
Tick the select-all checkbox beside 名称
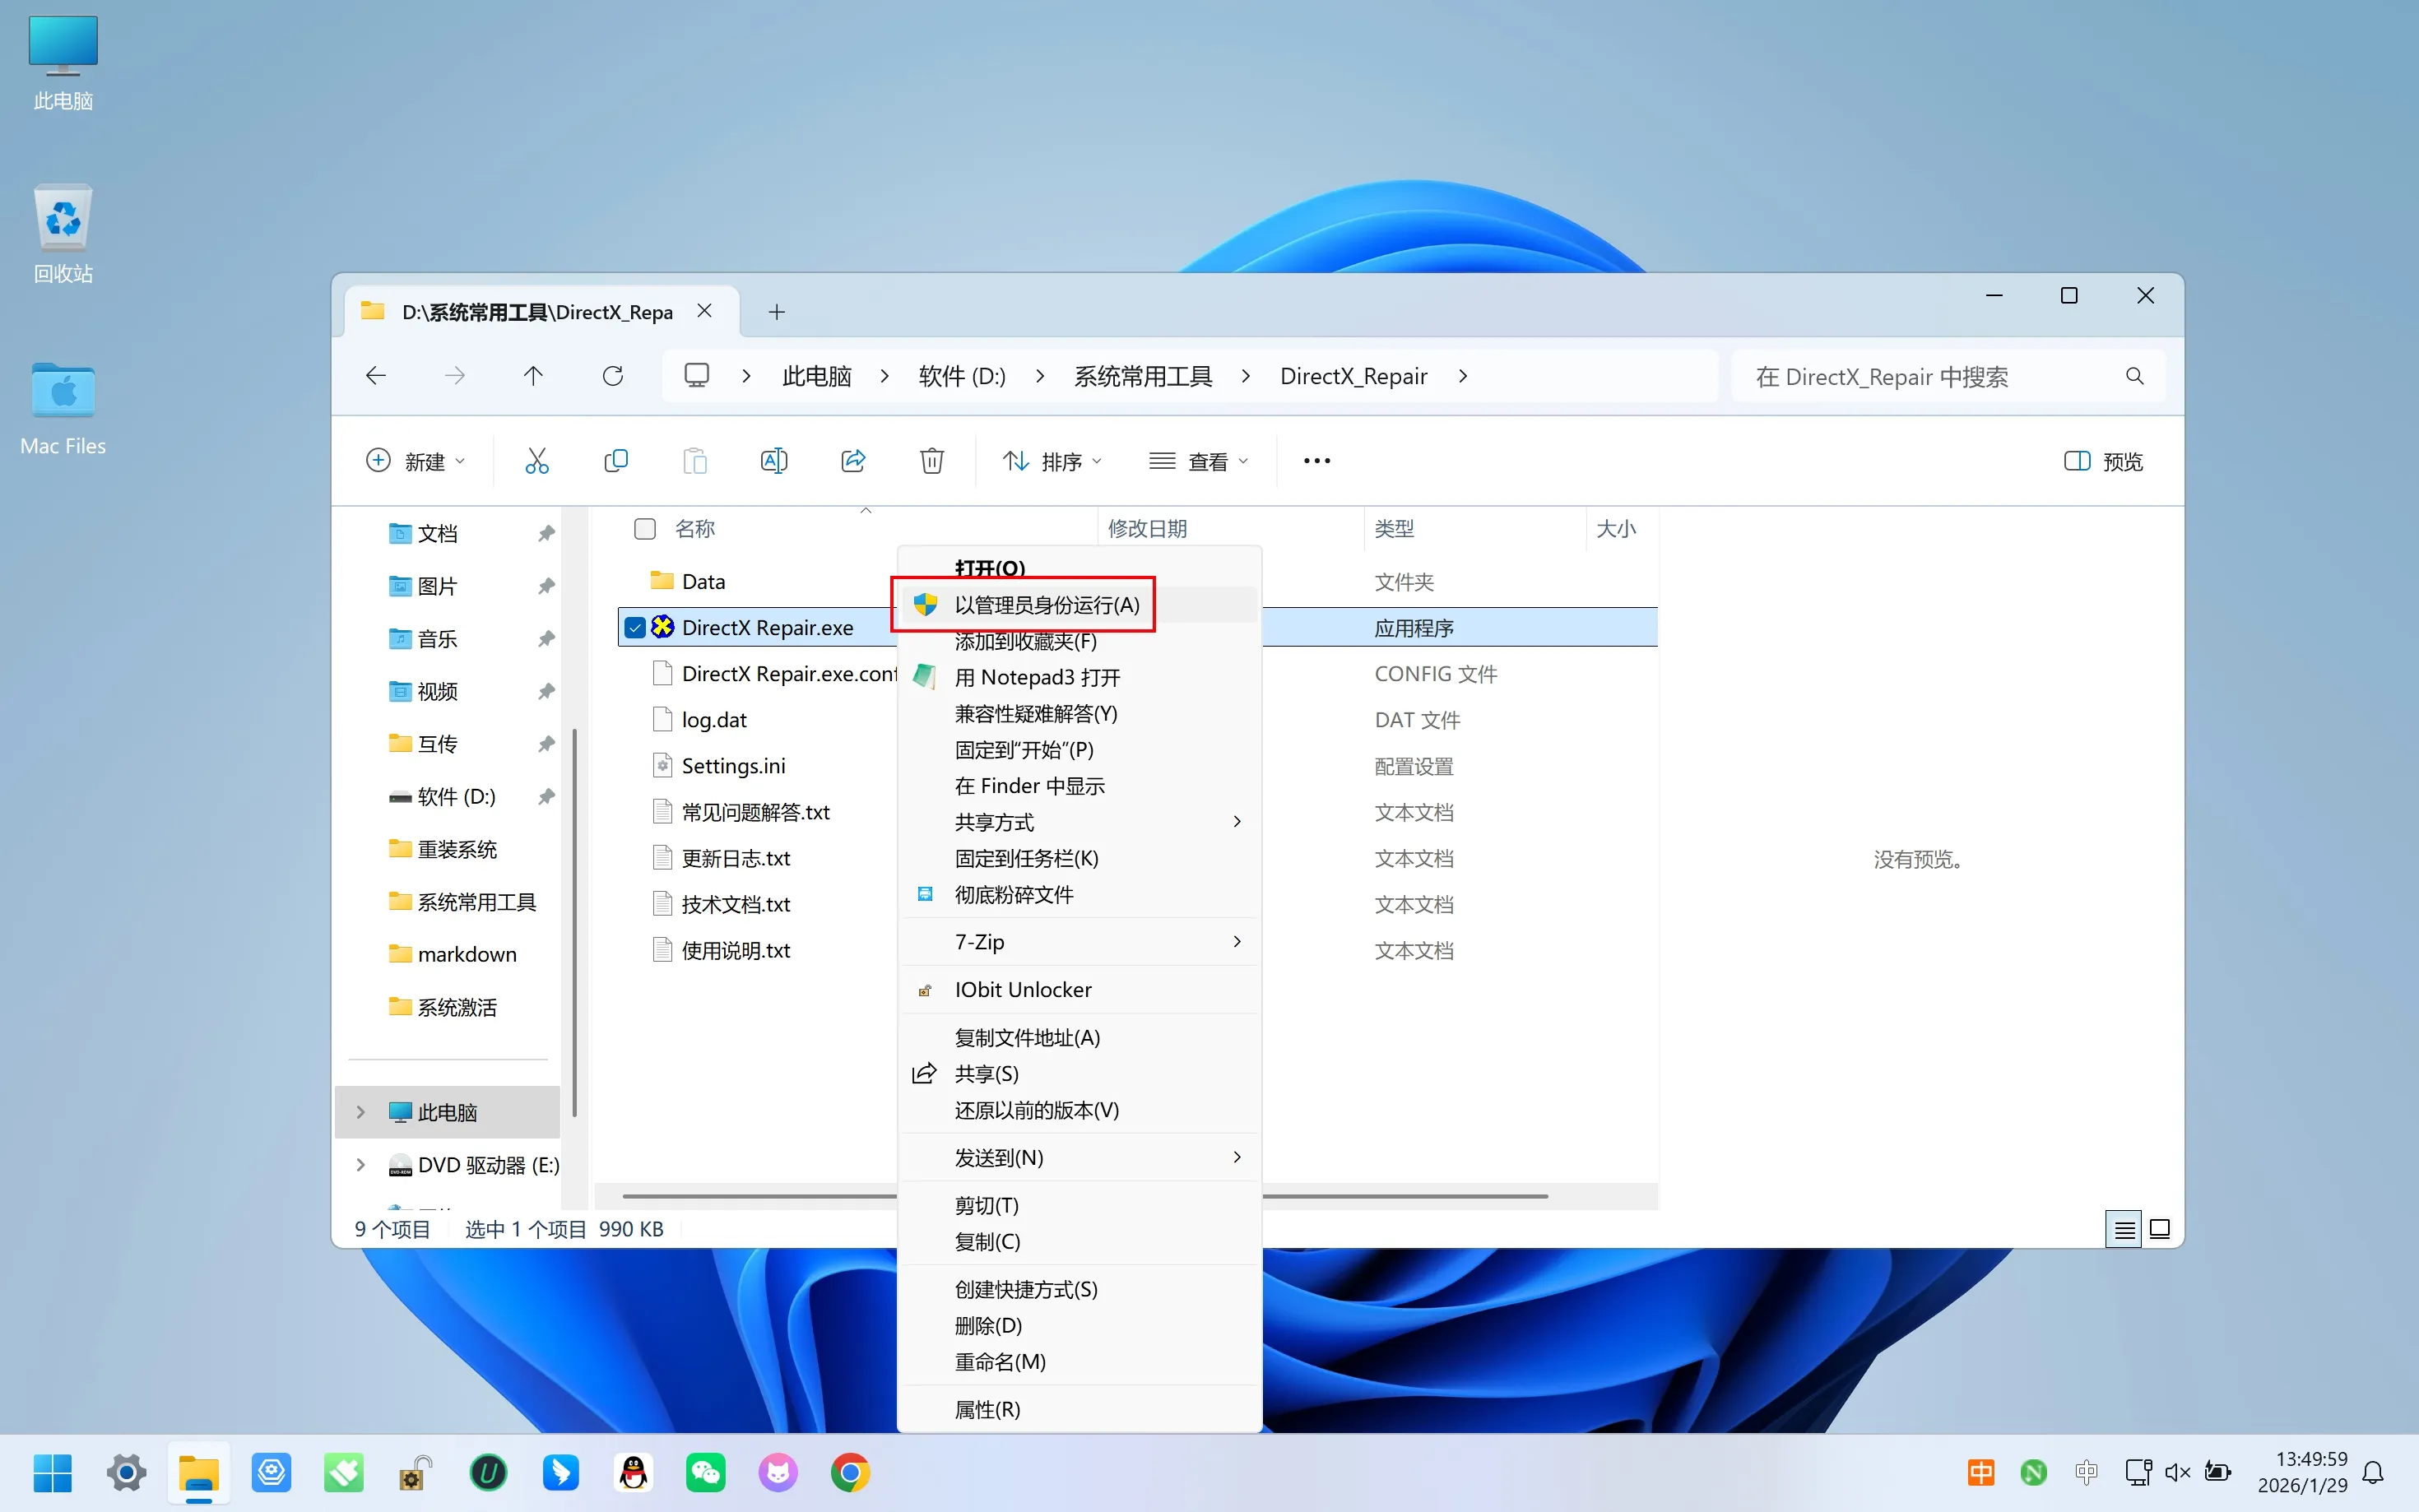[645, 529]
